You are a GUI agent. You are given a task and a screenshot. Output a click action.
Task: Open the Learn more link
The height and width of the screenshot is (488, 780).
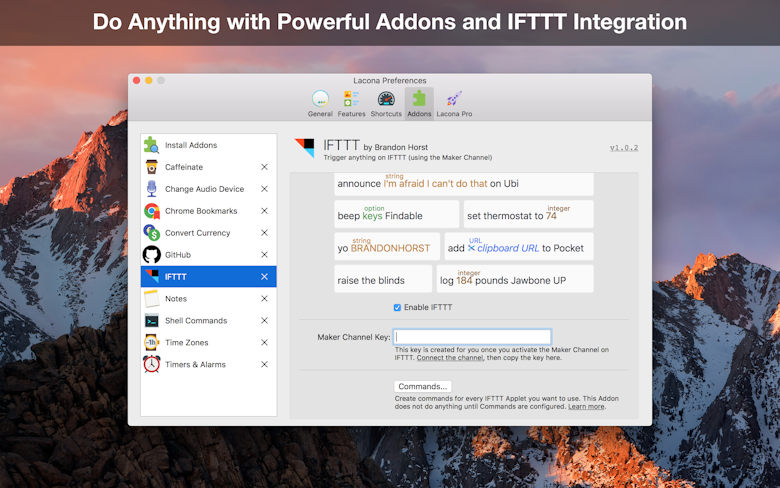pos(586,406)
